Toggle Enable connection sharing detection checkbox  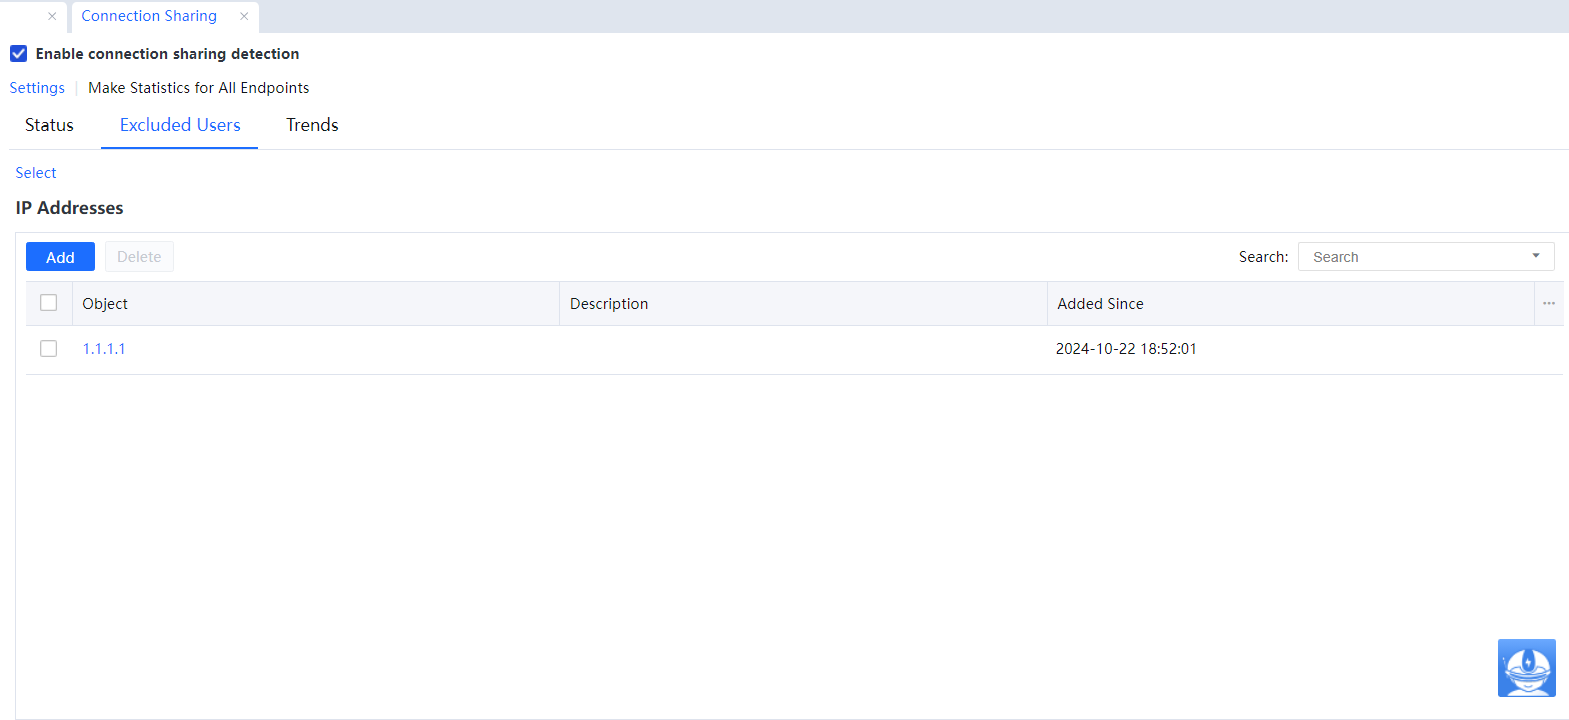pos(19,54)
